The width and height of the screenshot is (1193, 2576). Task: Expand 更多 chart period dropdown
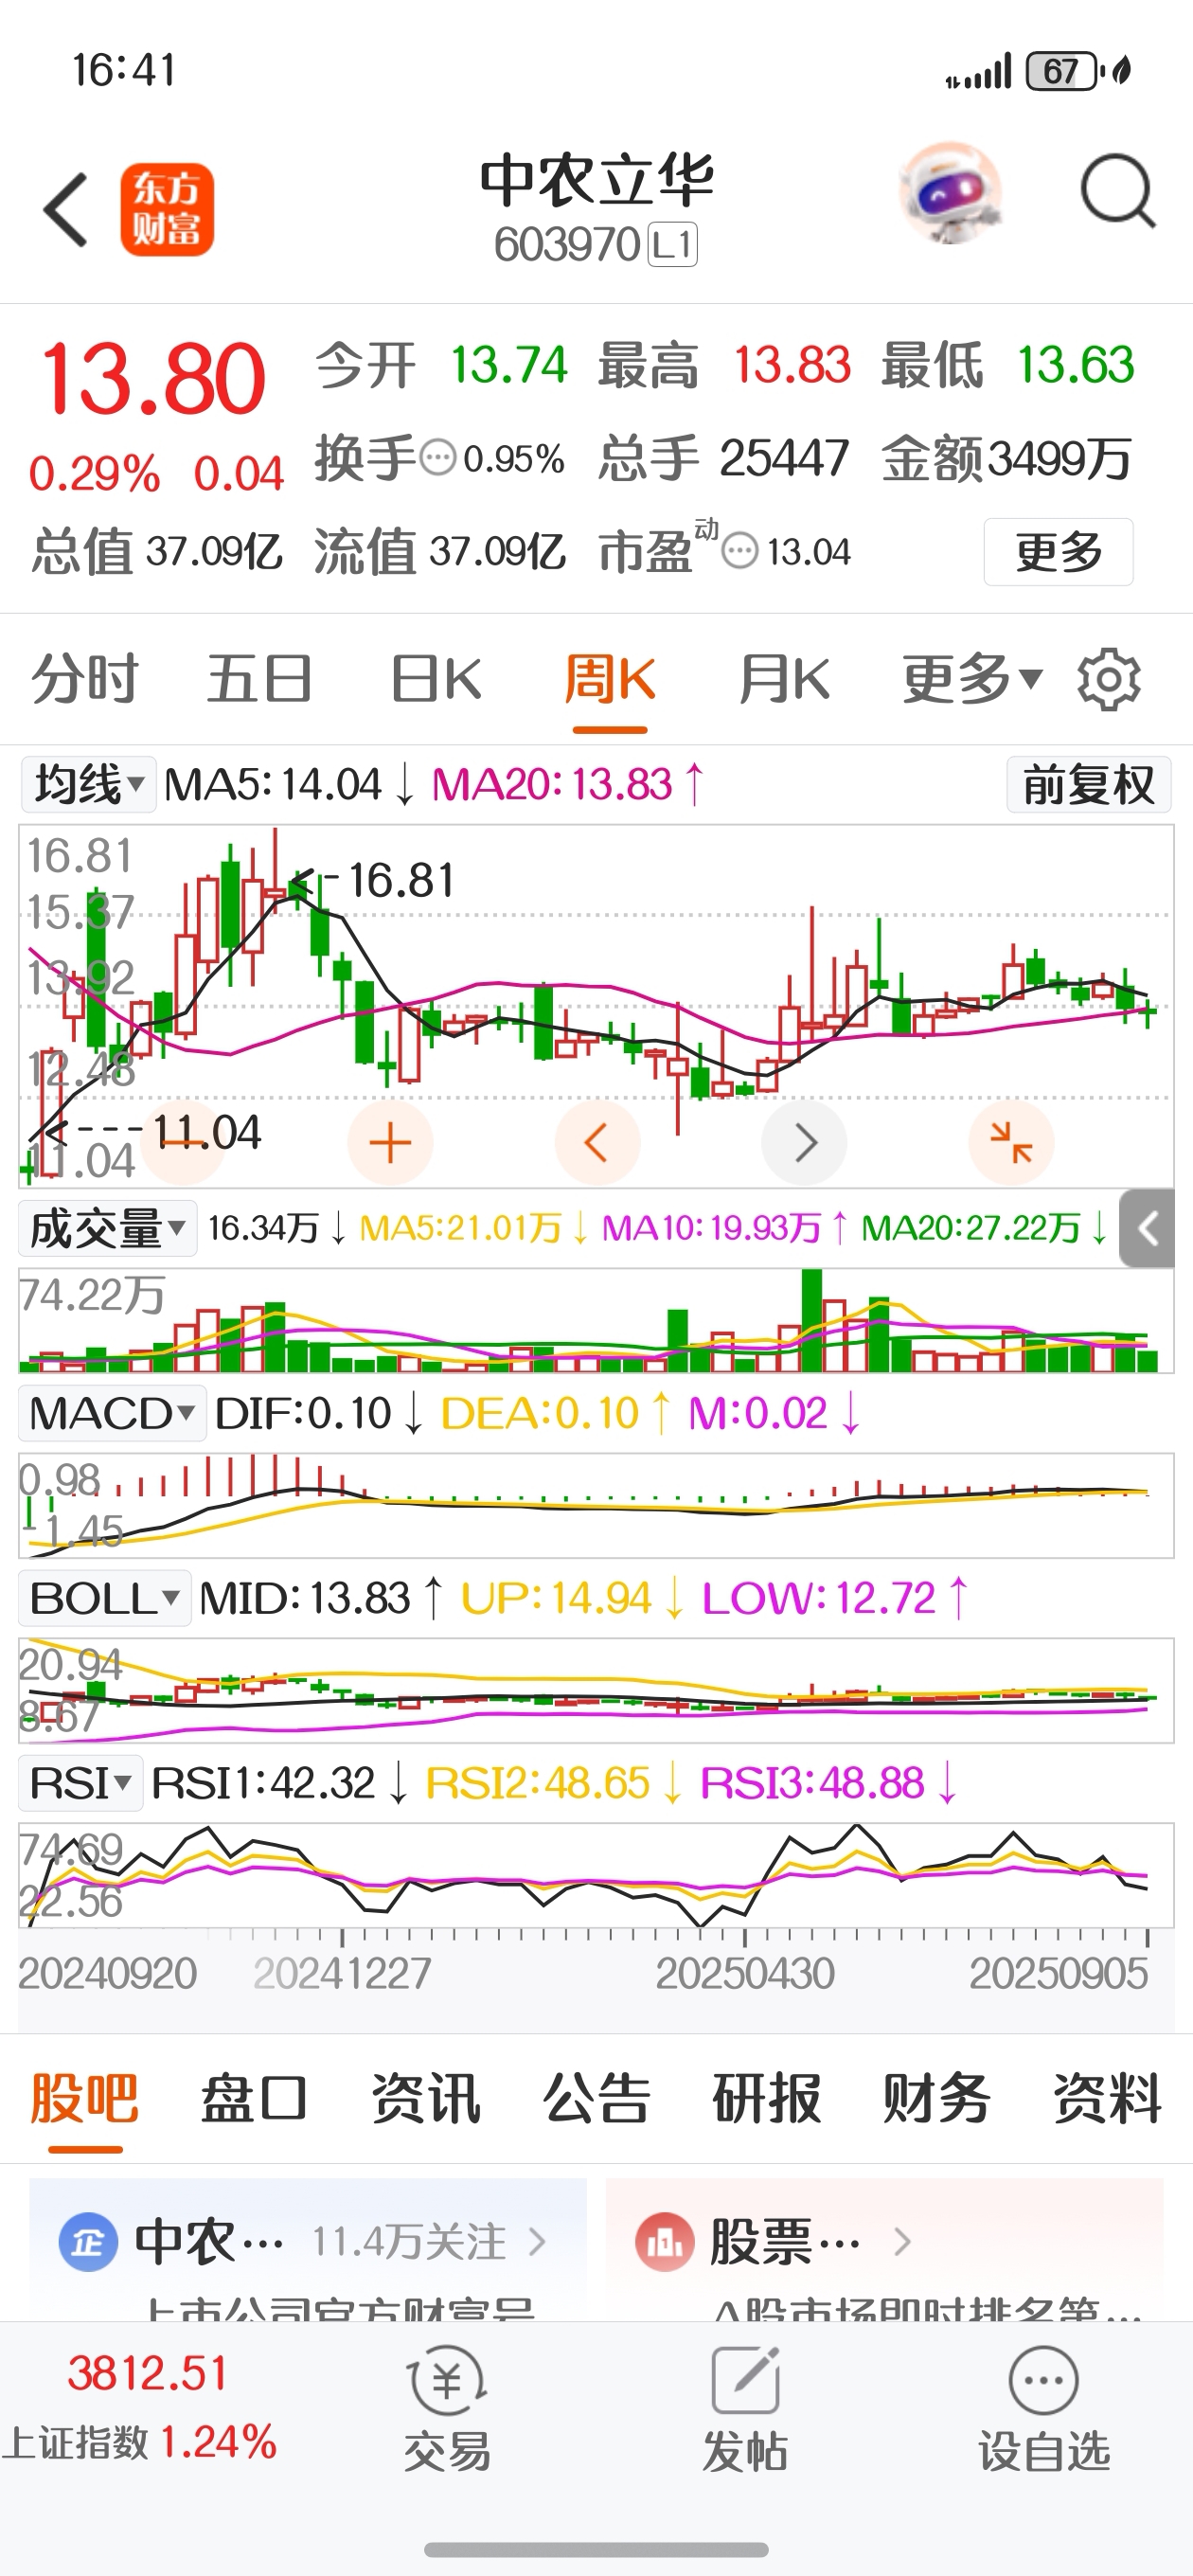coord(972,680)
